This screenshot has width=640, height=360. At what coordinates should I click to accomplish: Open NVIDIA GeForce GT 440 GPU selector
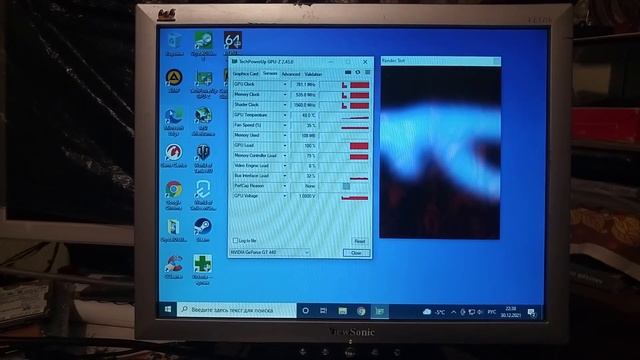[269, 253]
